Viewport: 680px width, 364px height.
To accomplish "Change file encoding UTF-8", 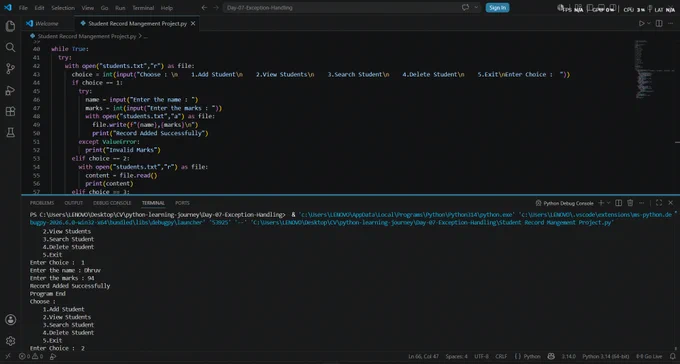I will pyautogui.click(x=481, y=357).
